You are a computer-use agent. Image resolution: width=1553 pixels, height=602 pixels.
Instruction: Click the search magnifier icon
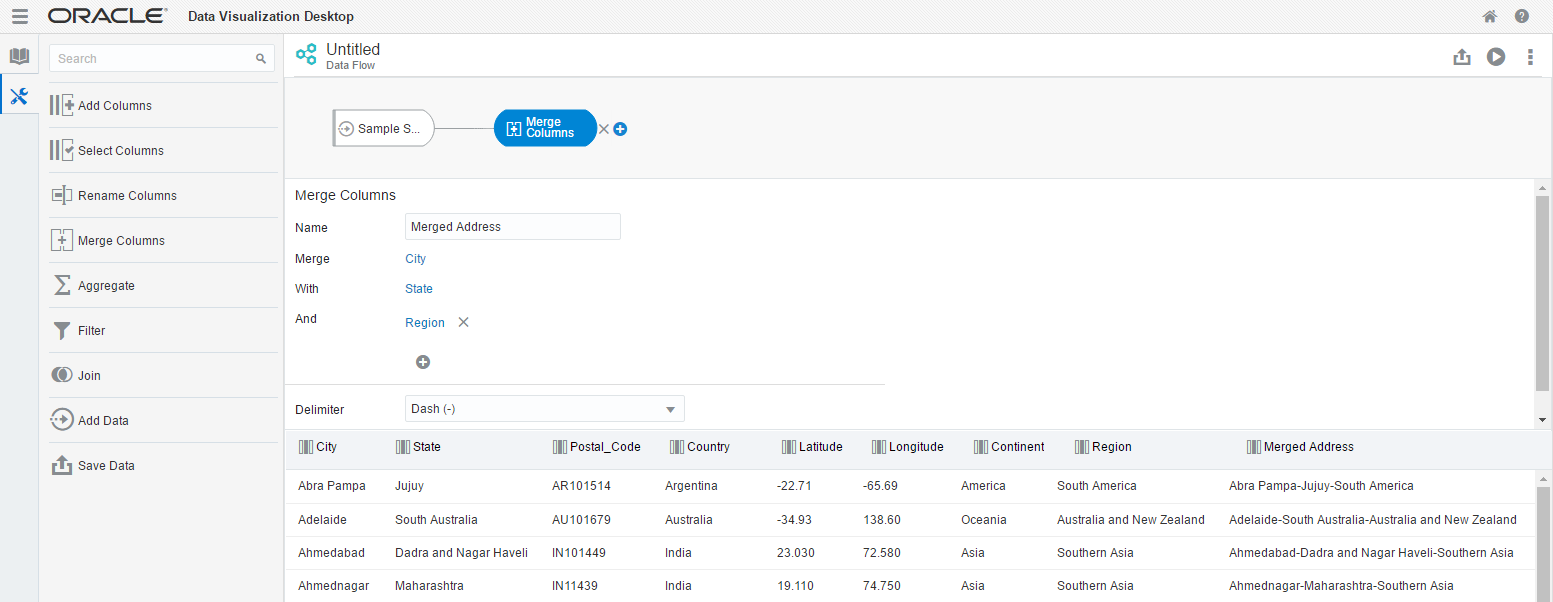point(261,59)
